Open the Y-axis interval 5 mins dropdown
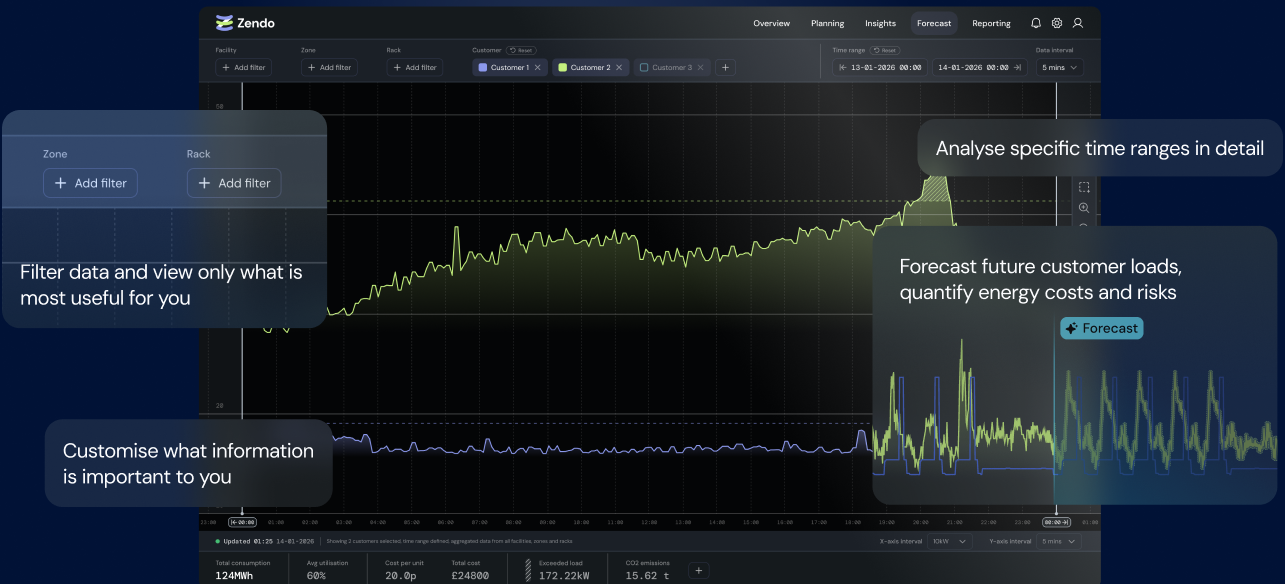The image size is (1285, 584). (x=1059, y=541)
